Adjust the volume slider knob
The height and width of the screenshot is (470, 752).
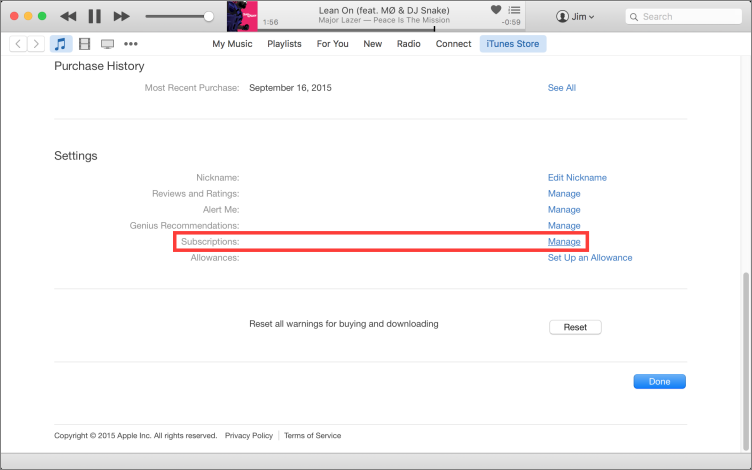pos(208,16)
